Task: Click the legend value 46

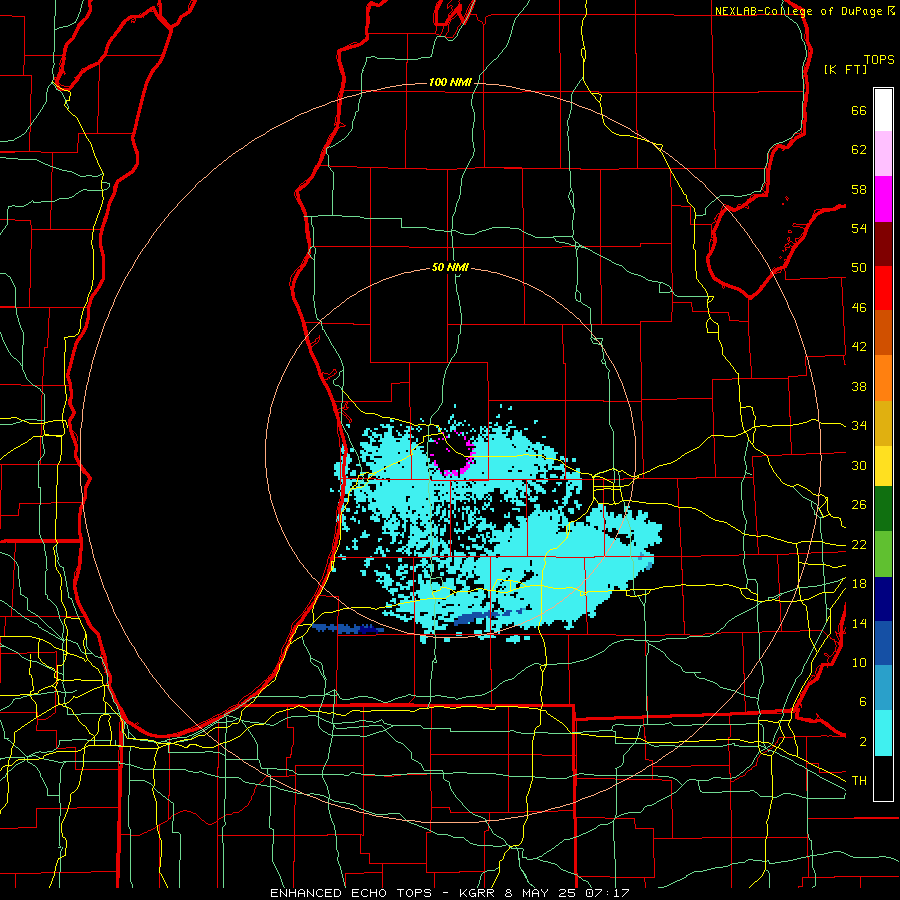Action: click(x=859, y=307)
